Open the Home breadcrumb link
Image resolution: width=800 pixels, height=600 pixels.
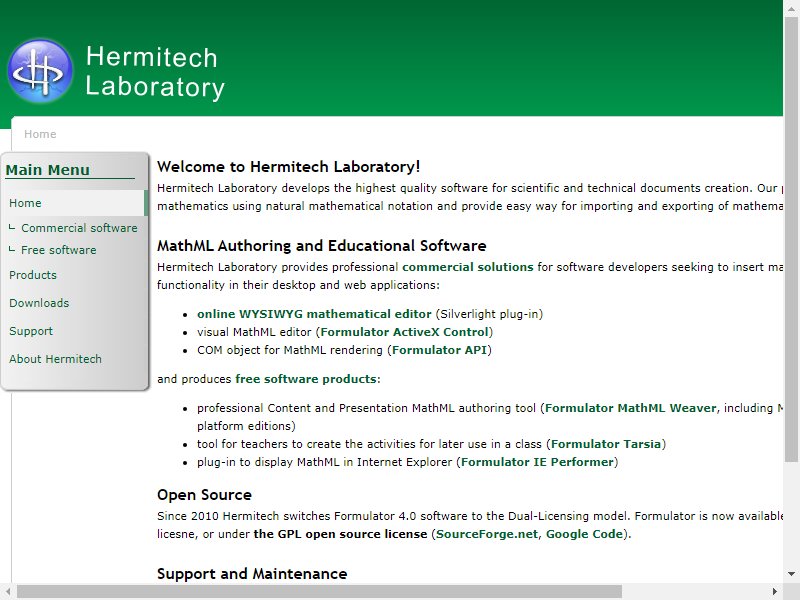[40, 134]
